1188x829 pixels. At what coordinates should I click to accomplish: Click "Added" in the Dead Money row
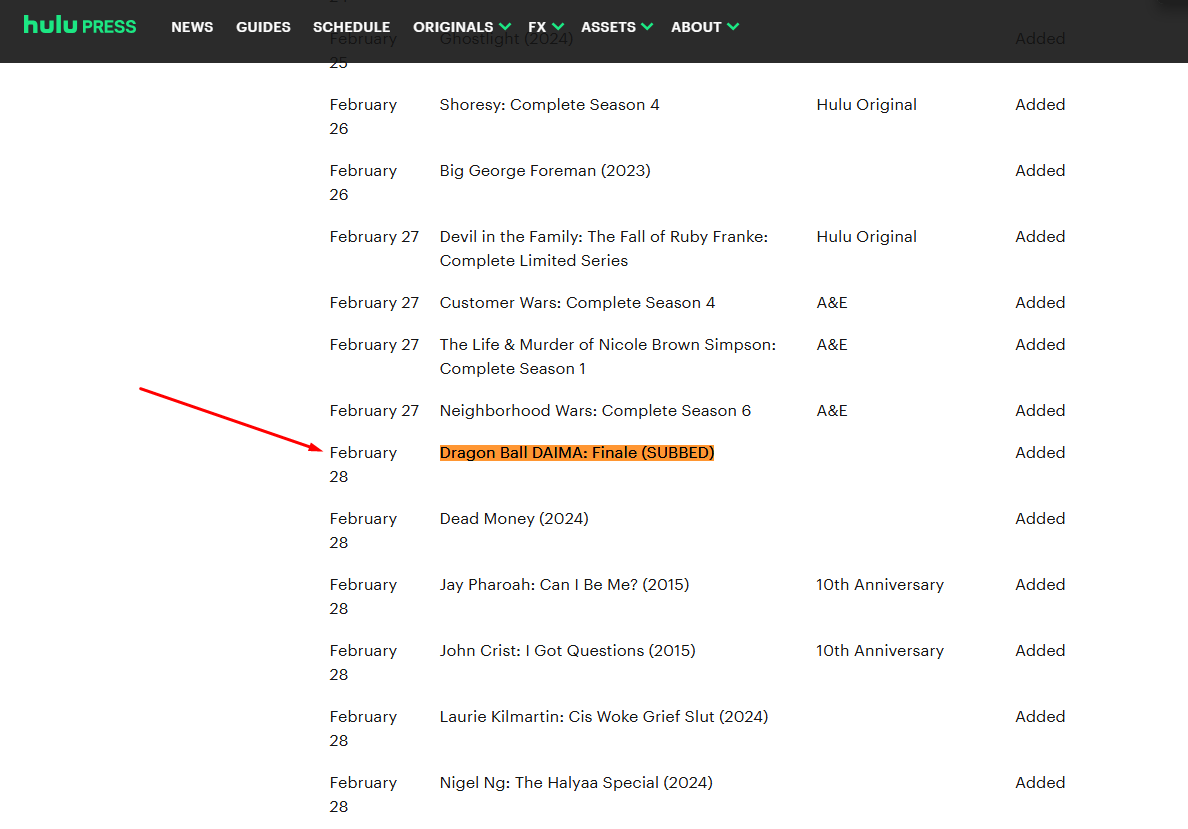[x=1040, y=518]
